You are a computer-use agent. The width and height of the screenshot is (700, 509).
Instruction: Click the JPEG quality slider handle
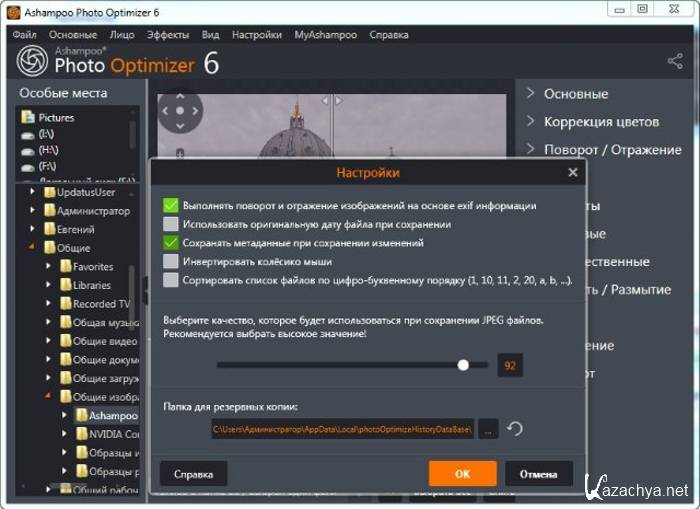463,366
